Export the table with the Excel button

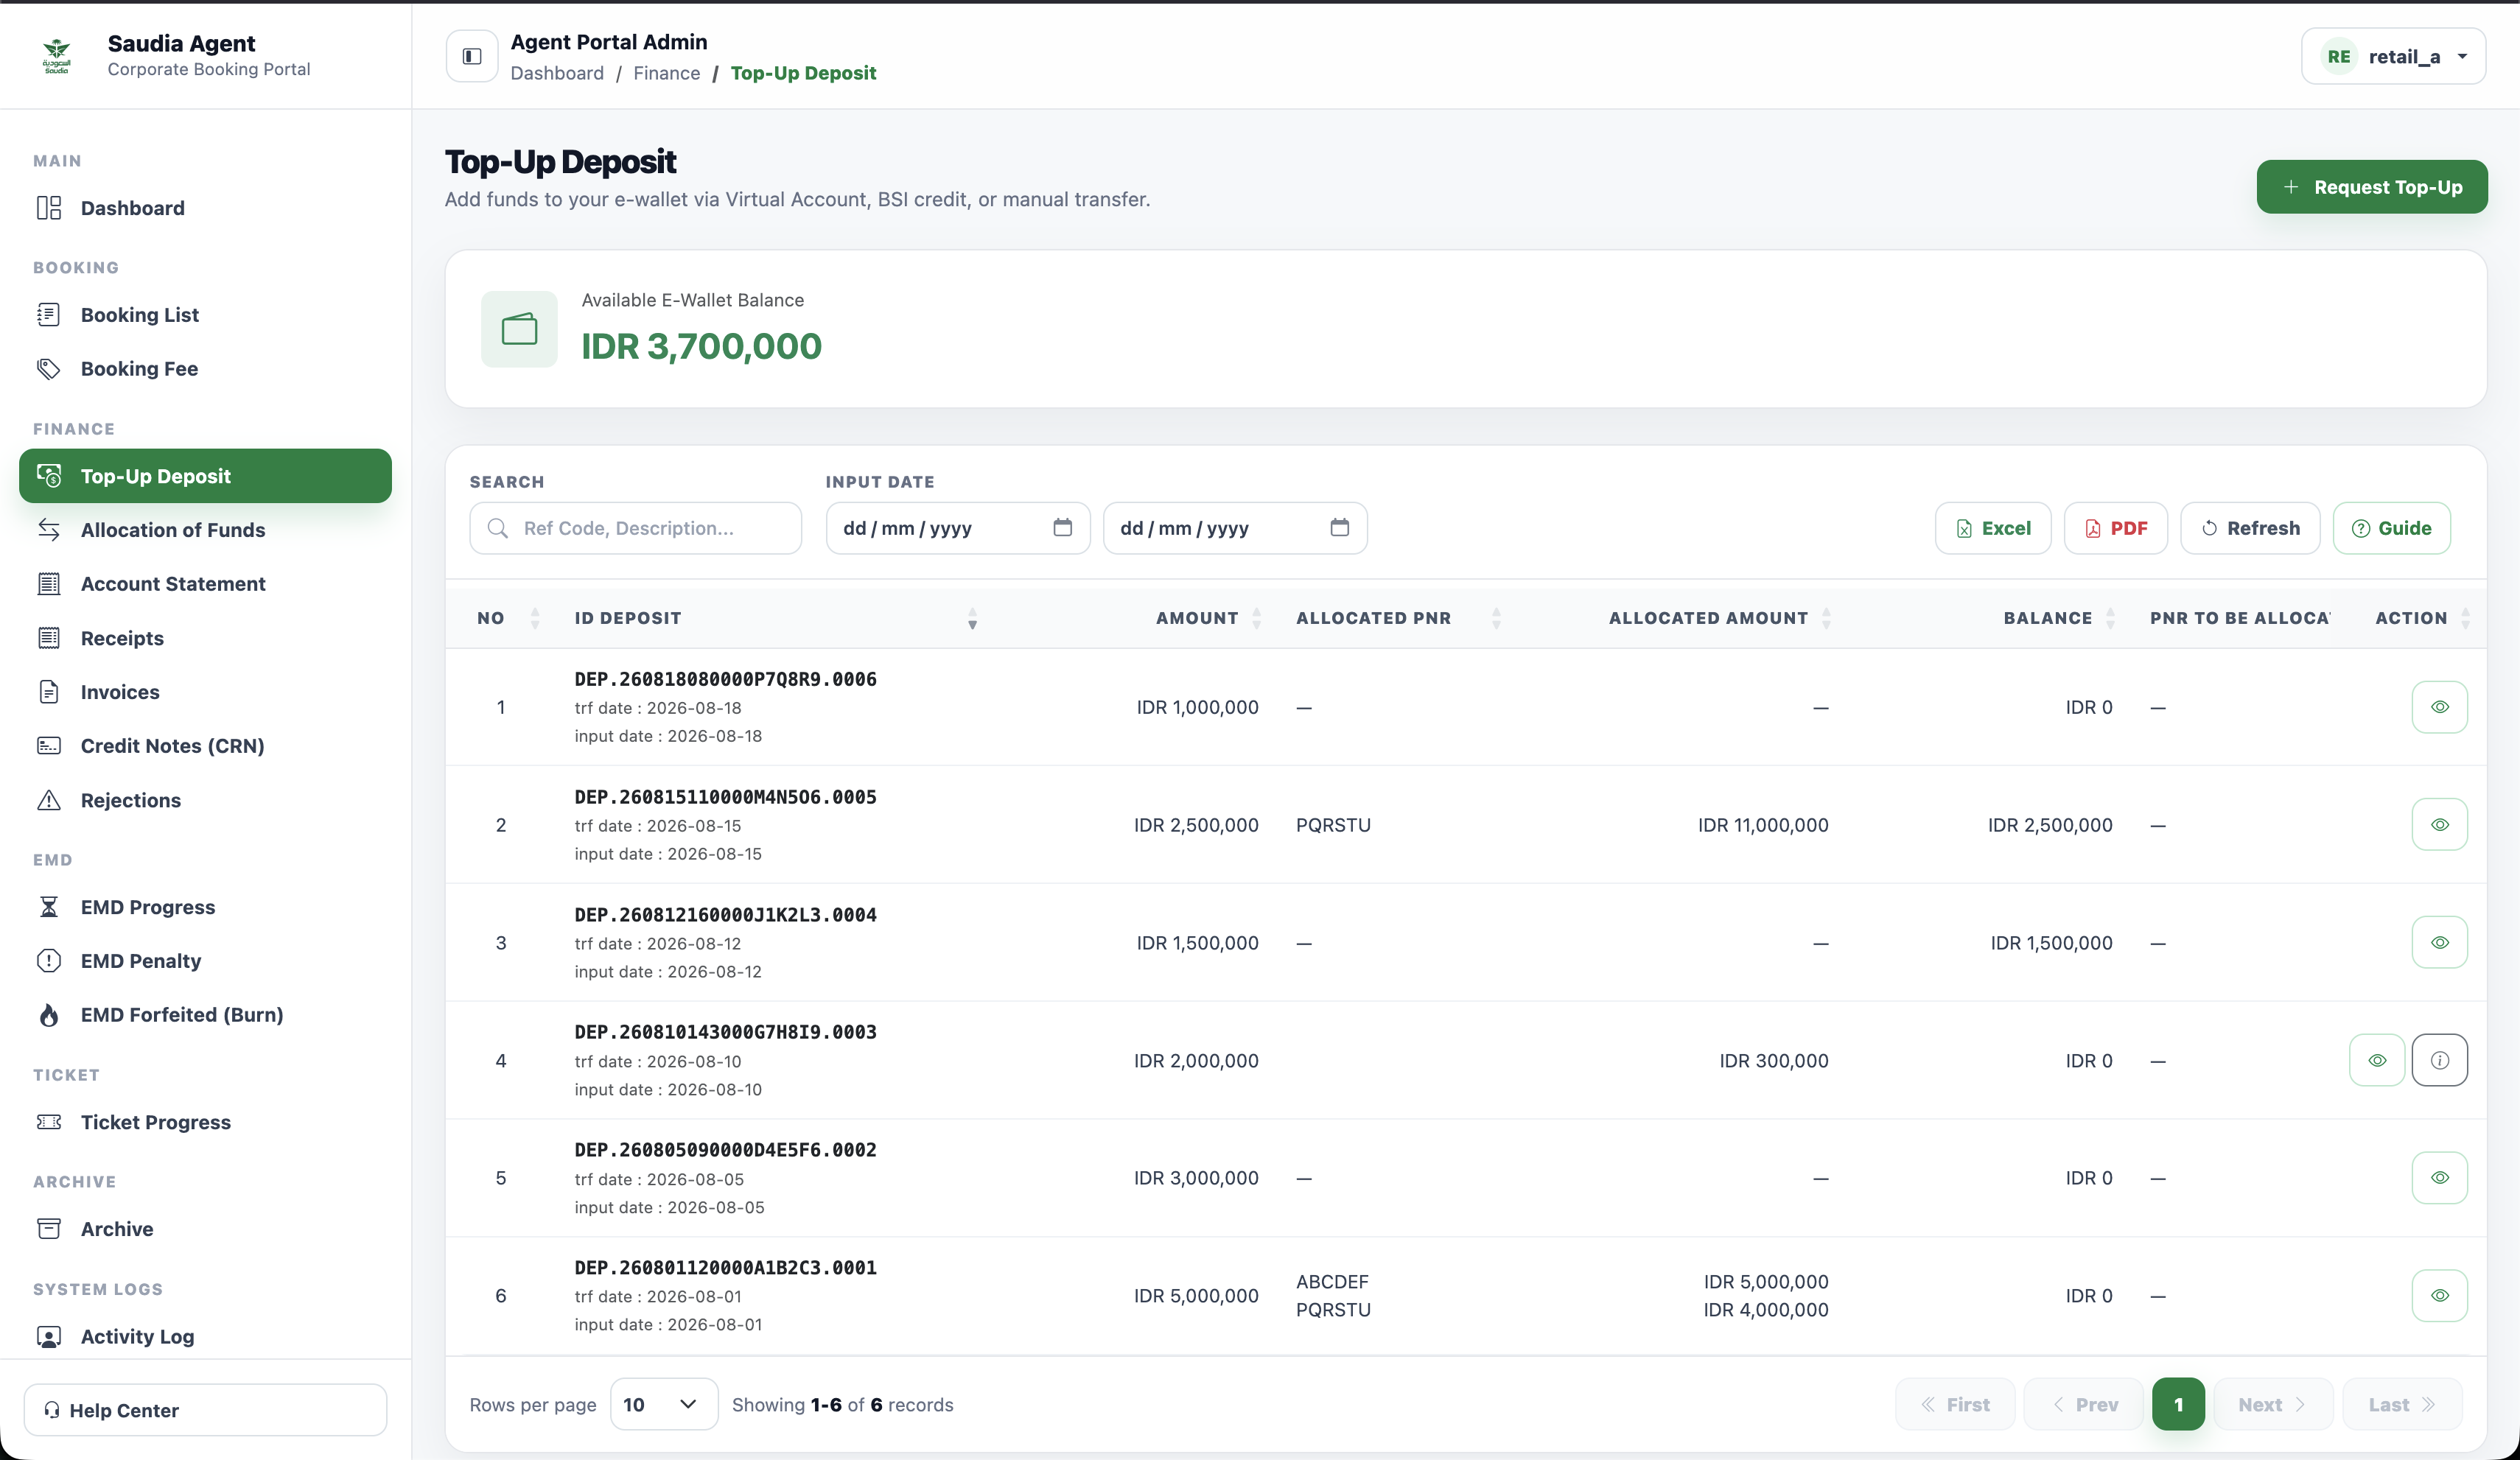tap(1992, 528)
